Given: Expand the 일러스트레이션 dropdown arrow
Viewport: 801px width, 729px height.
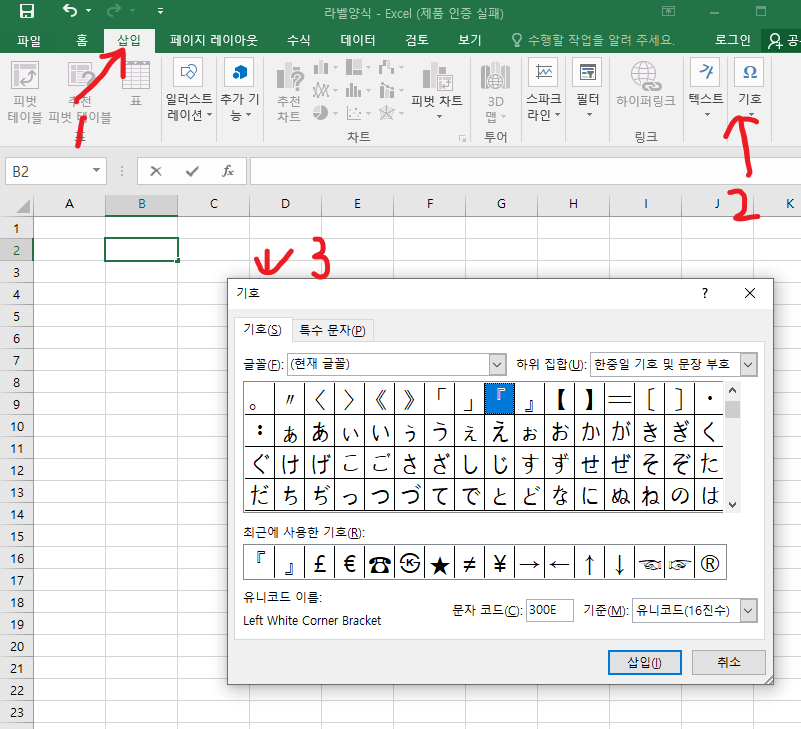Looking at the screenshot, I should [x=209, y=115].
